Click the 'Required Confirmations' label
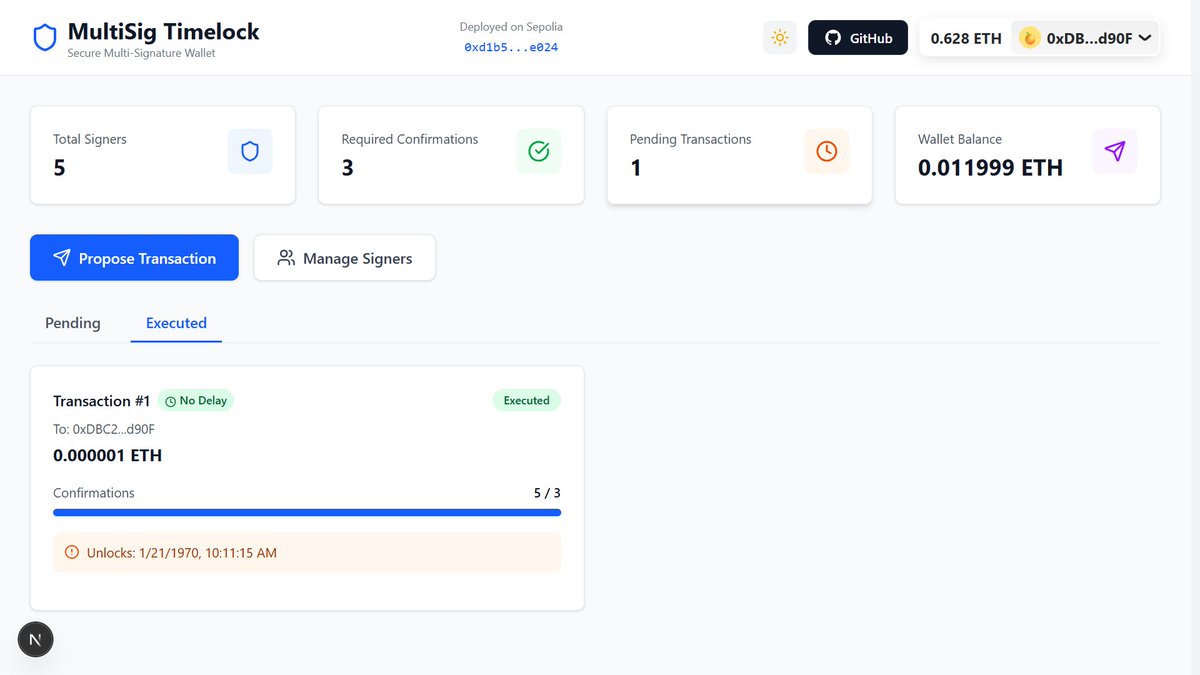This screenshot has width=1200, height=675. tap(410, 139)
